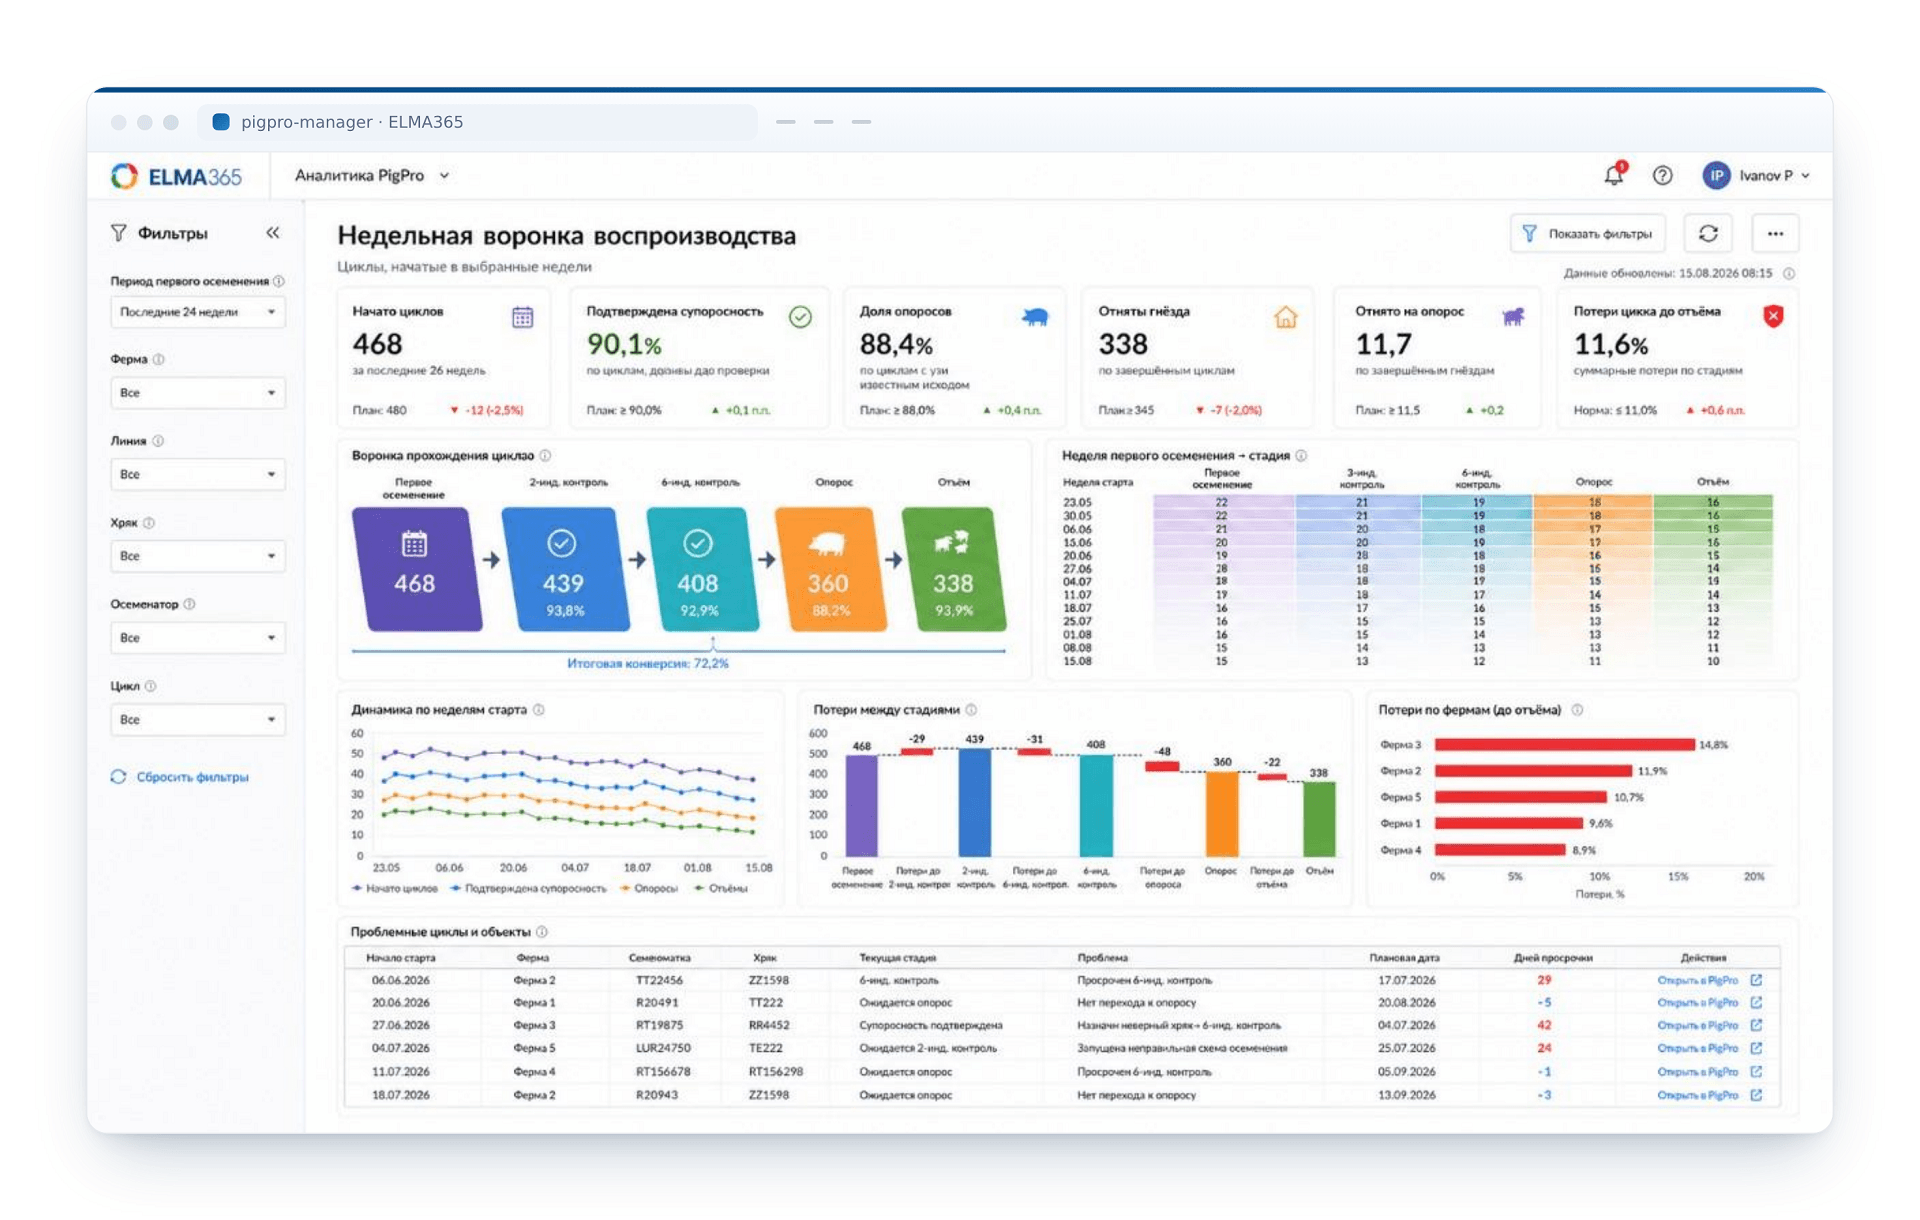Click sow ID TT22456 in problem table
This screenshot has width=1920, height=1220.
(x=659, y=981)
